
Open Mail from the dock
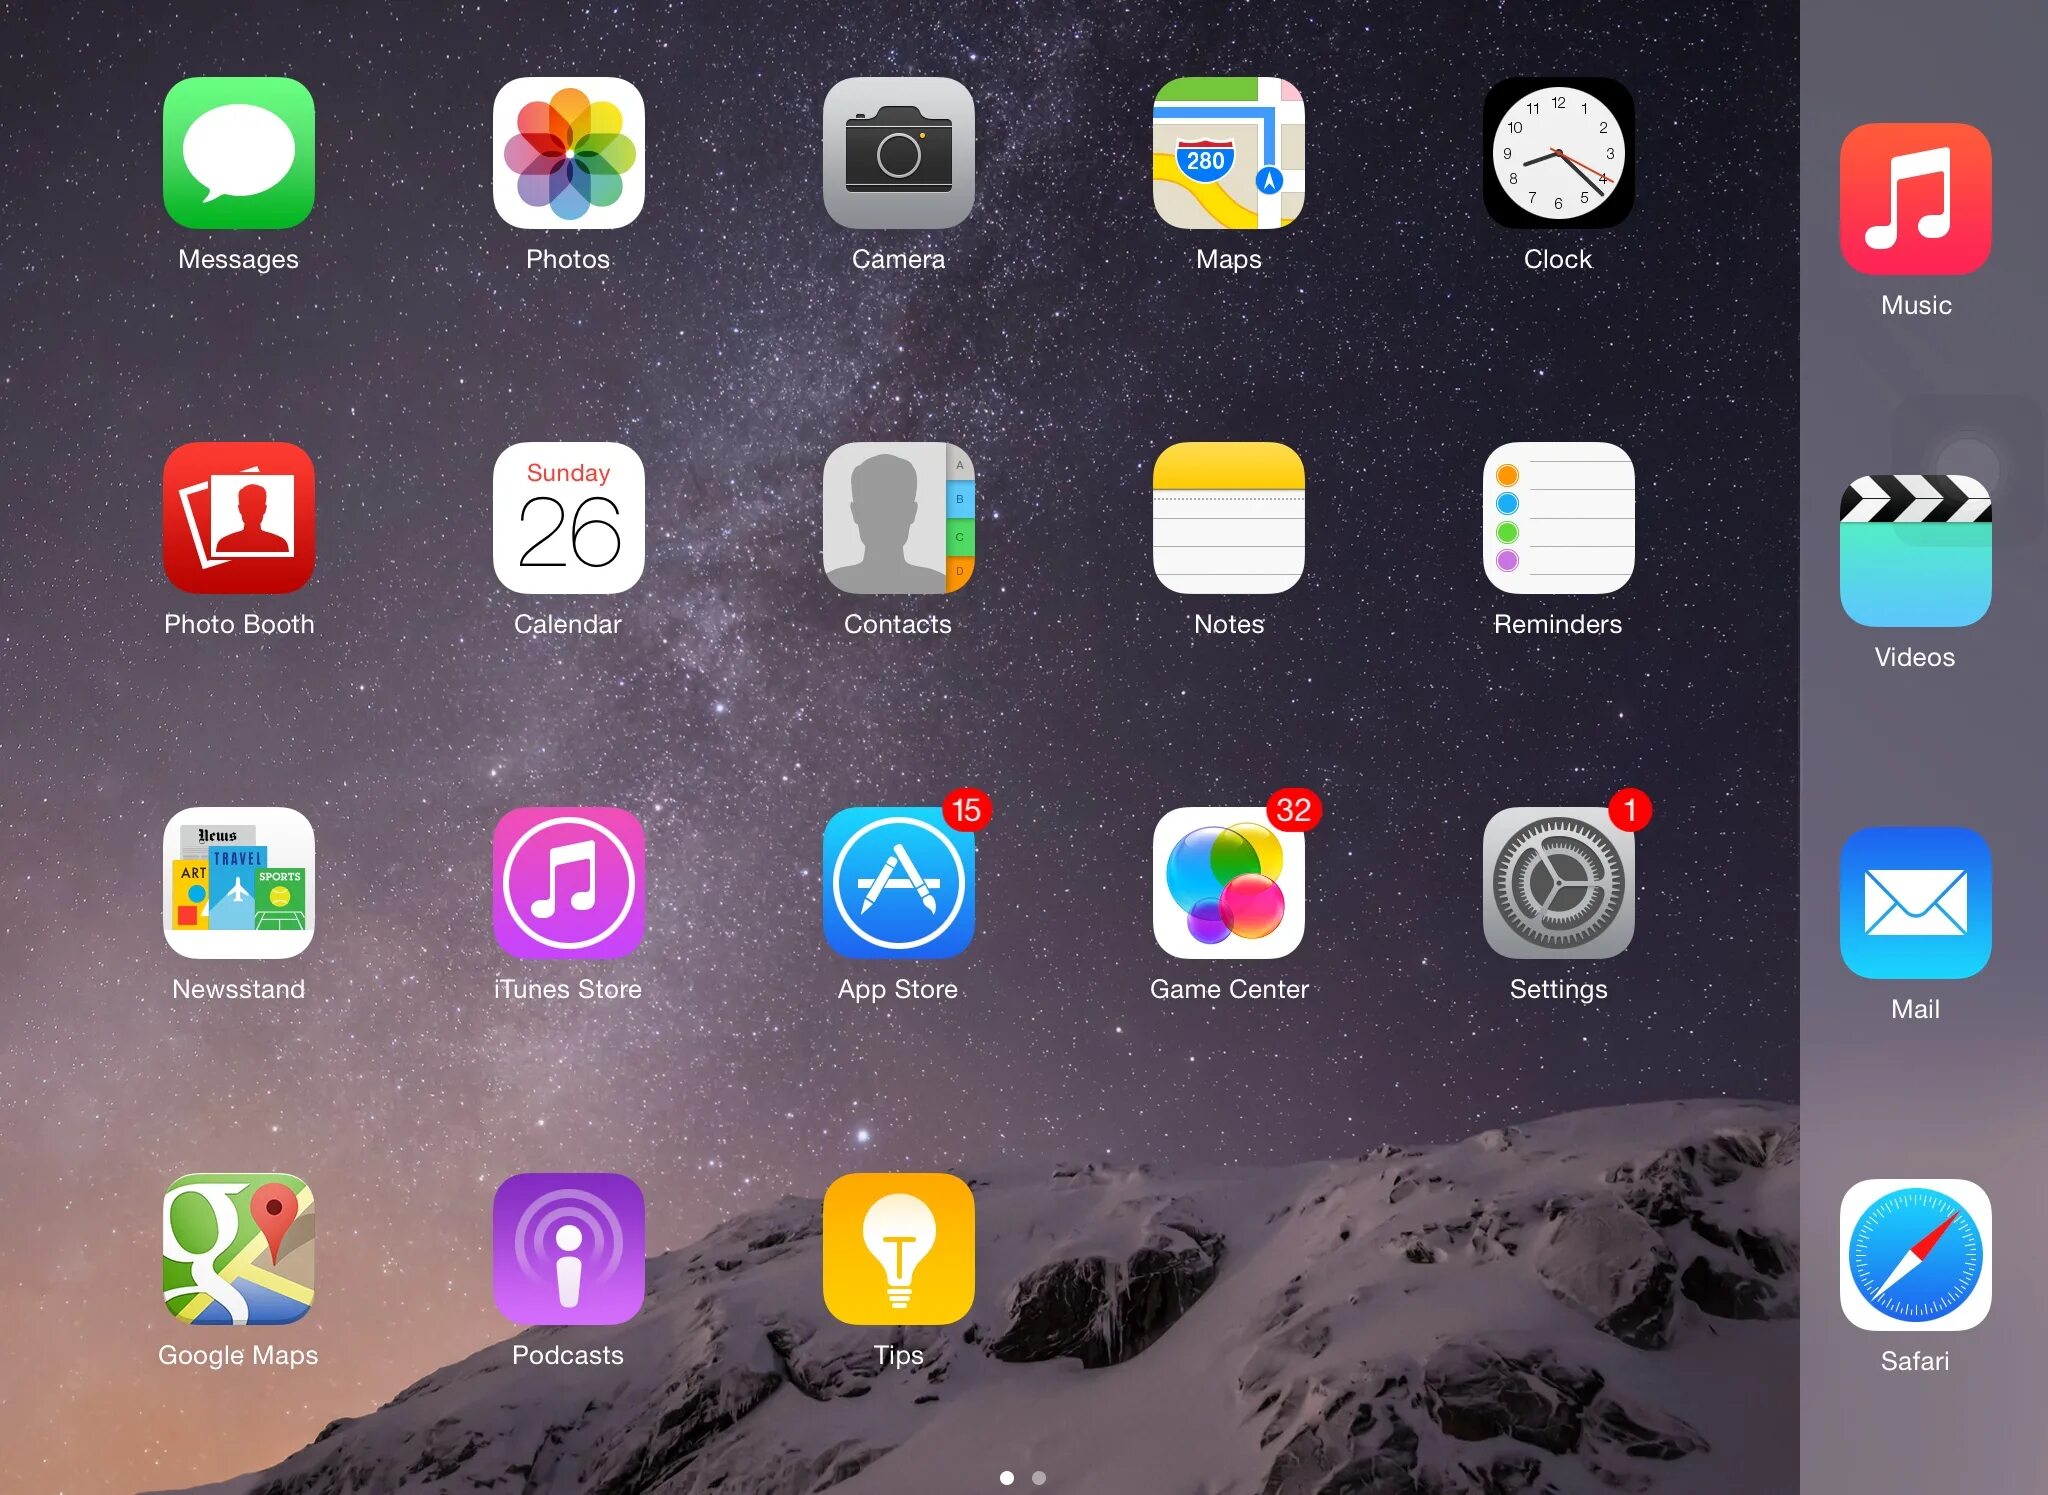pyautogui.click(x=1915, y=903)
